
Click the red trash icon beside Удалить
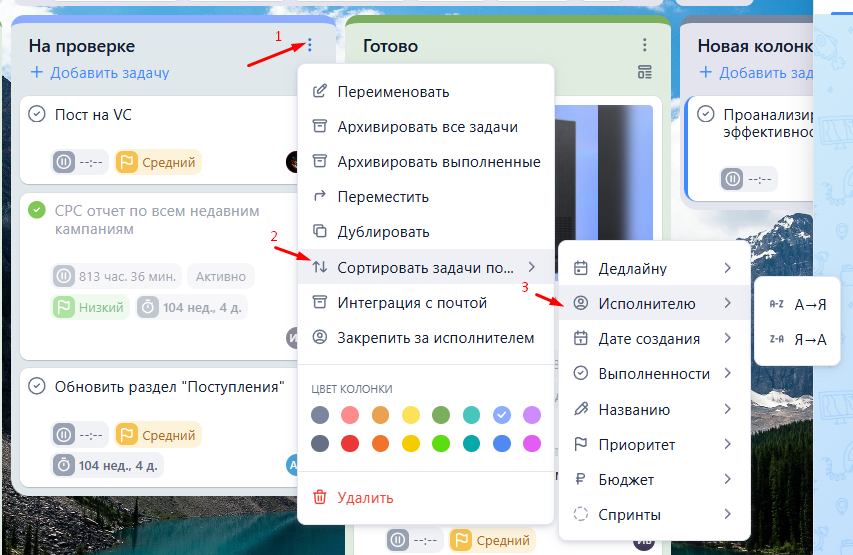(x=320, y=497)
